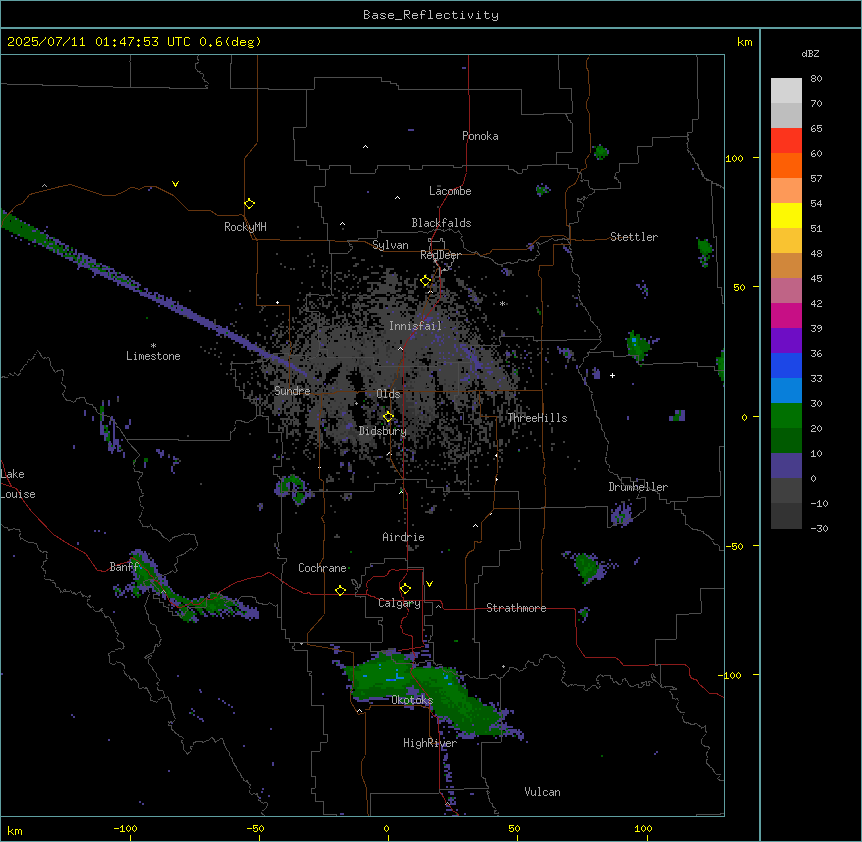
Task: Click the Airdrie city label
Action: (403, 537)
